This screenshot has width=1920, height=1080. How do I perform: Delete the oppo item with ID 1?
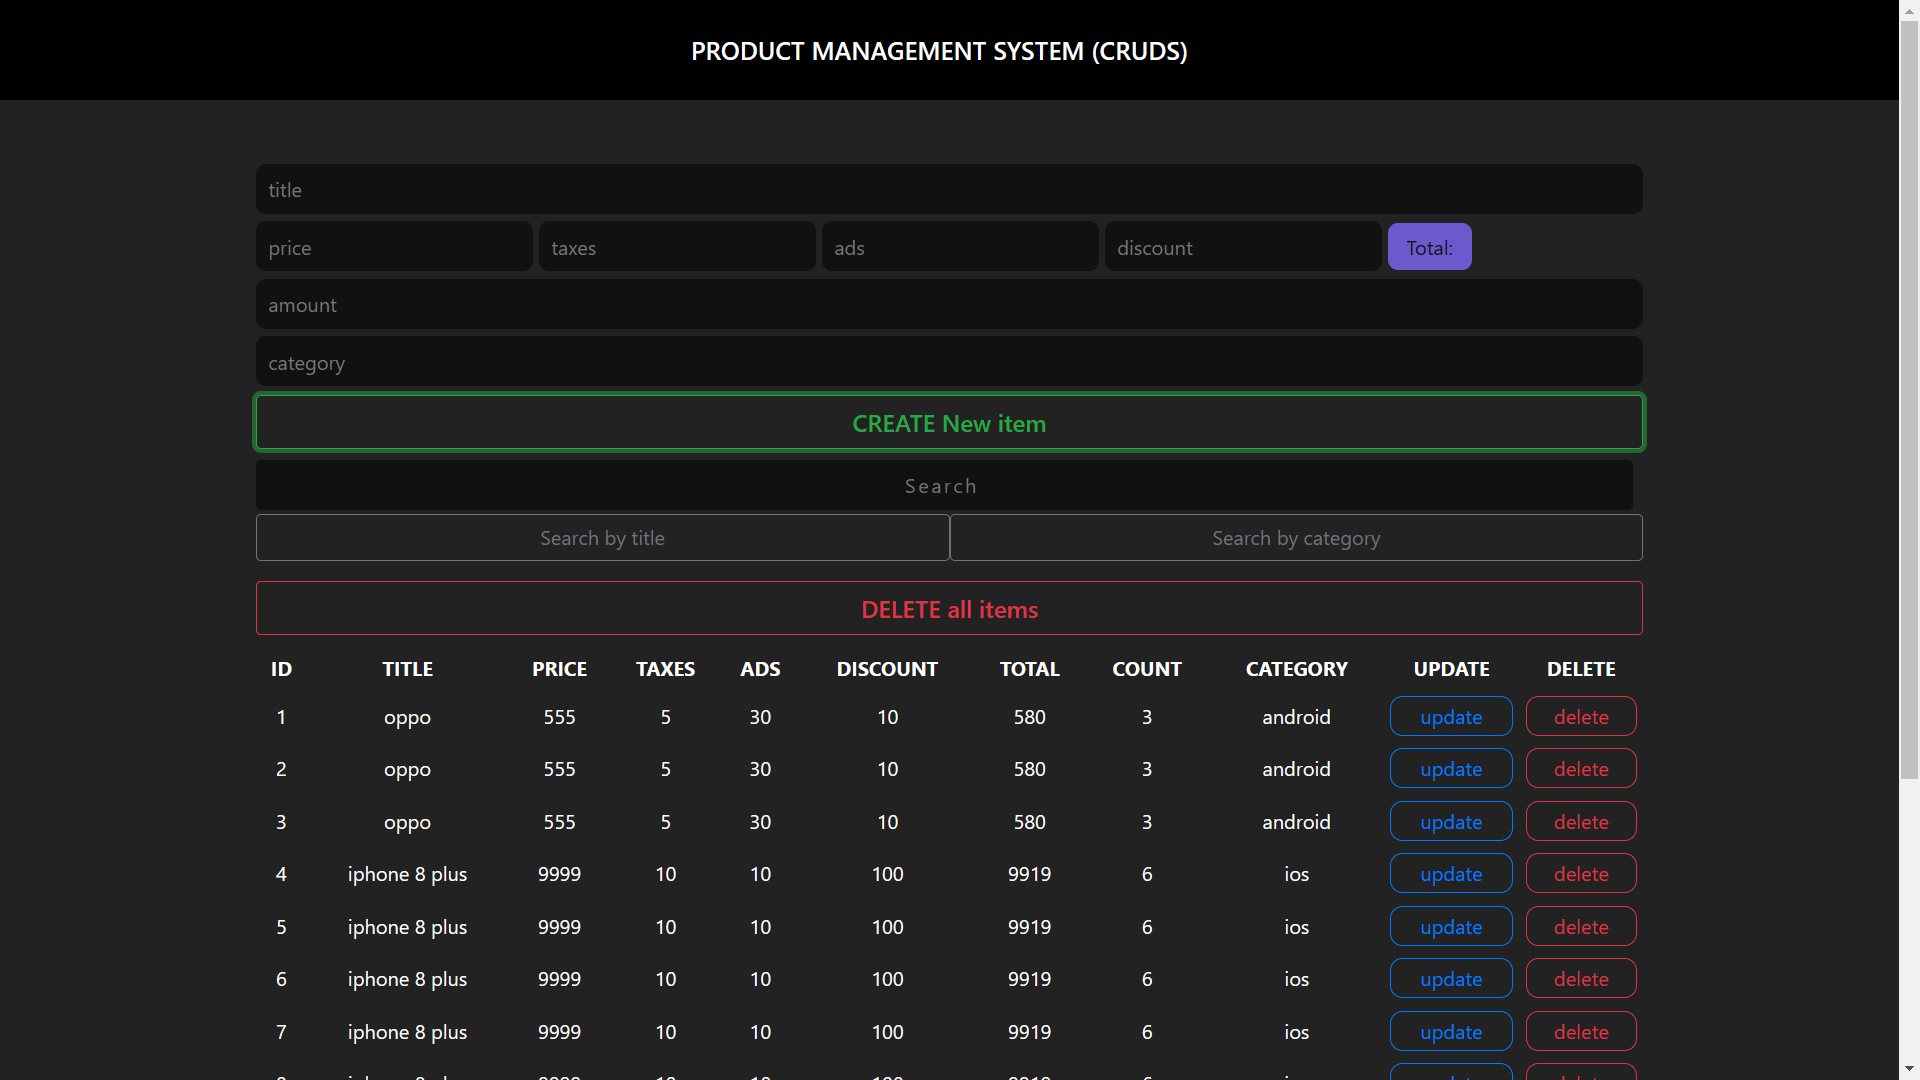[x=1581, y=717]
